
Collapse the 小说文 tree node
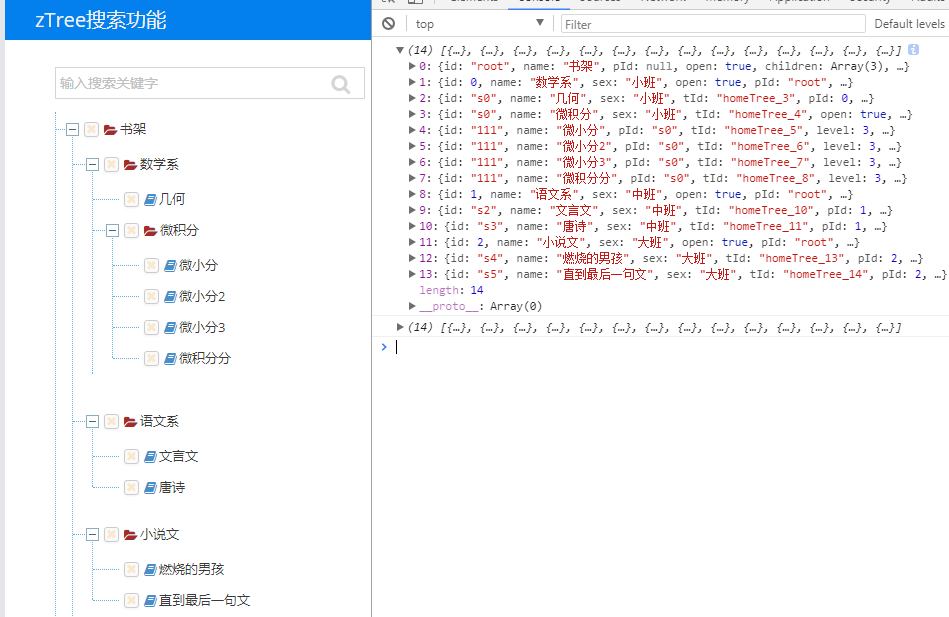tap(93, 535)
